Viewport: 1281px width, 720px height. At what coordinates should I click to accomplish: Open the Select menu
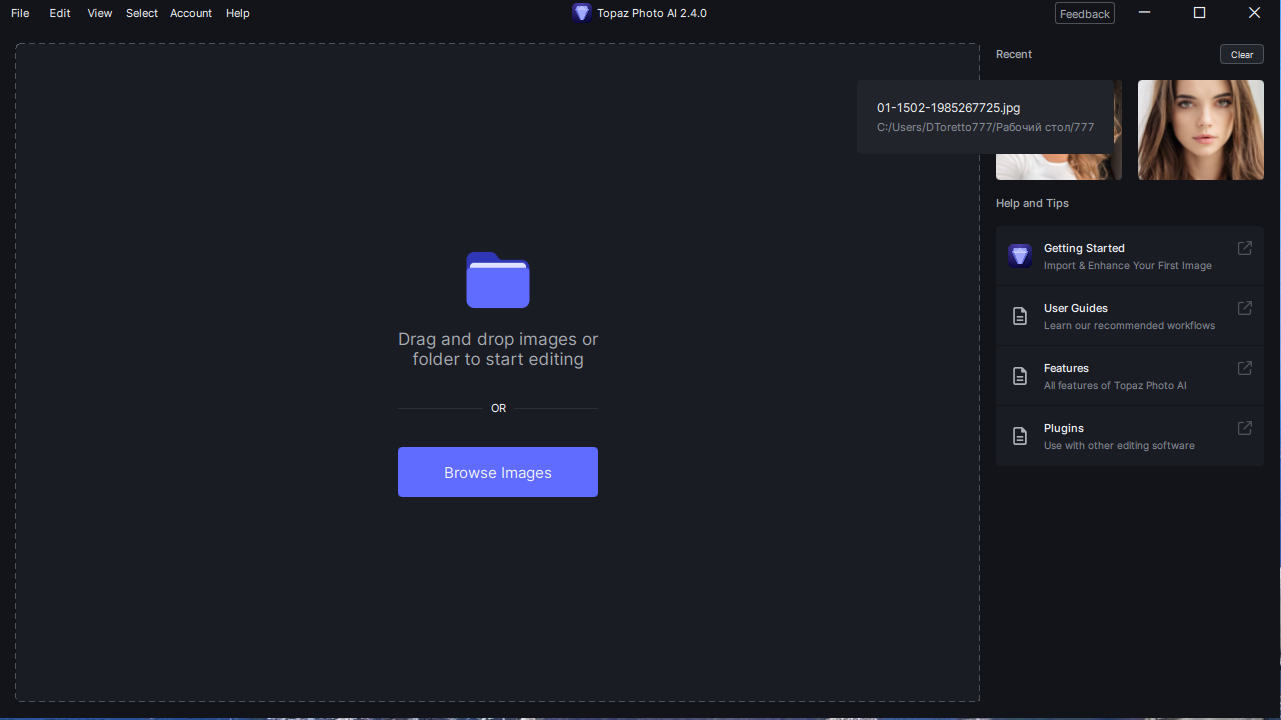[141, 13]
